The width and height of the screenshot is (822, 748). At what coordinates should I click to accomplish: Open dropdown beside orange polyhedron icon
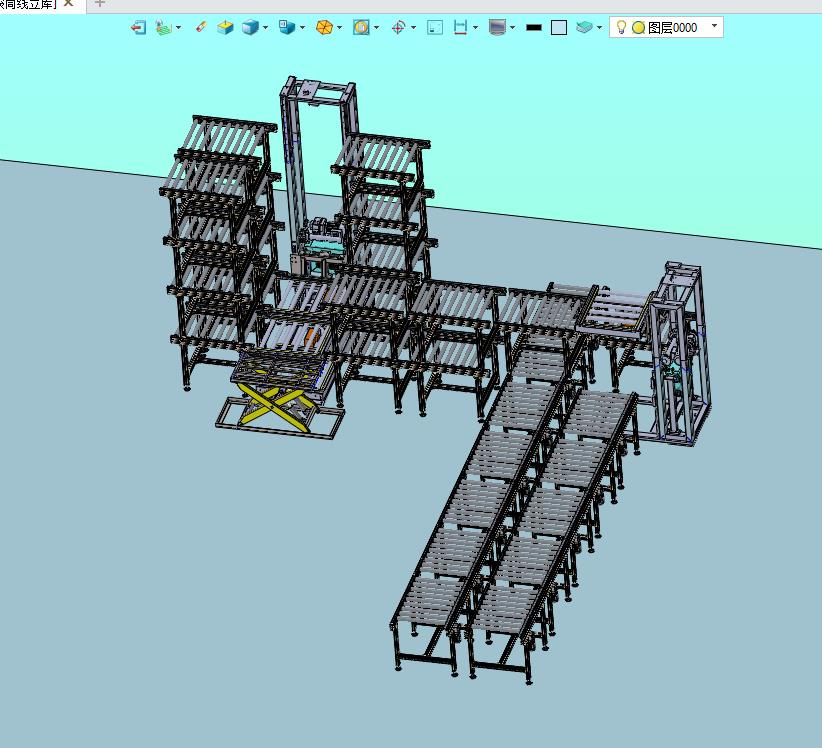pos(340,27)
